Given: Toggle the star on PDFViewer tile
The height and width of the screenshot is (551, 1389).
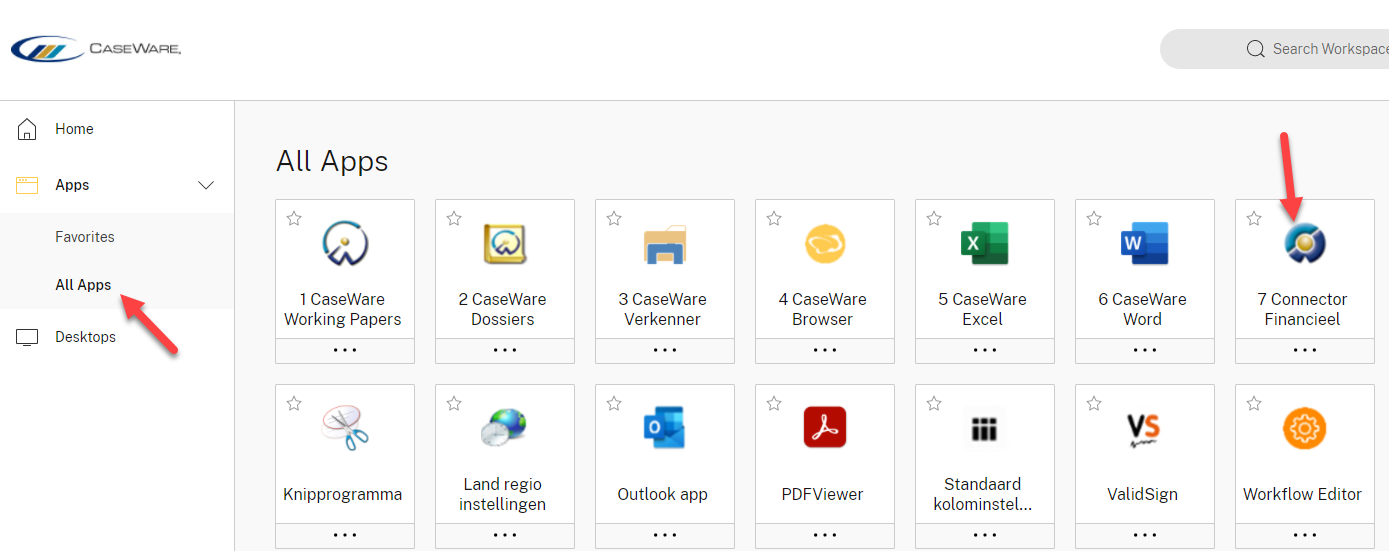Looking at the screenshot, I should pyautogui.click(x=774, y=403).
